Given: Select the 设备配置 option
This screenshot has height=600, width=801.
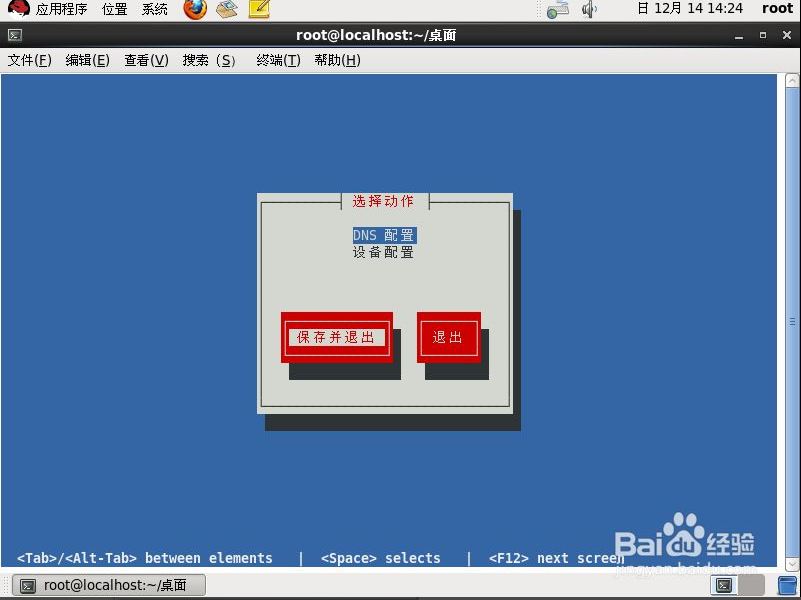Looking at the screenshot, I should pyautogui.click(x=384, y=253).
